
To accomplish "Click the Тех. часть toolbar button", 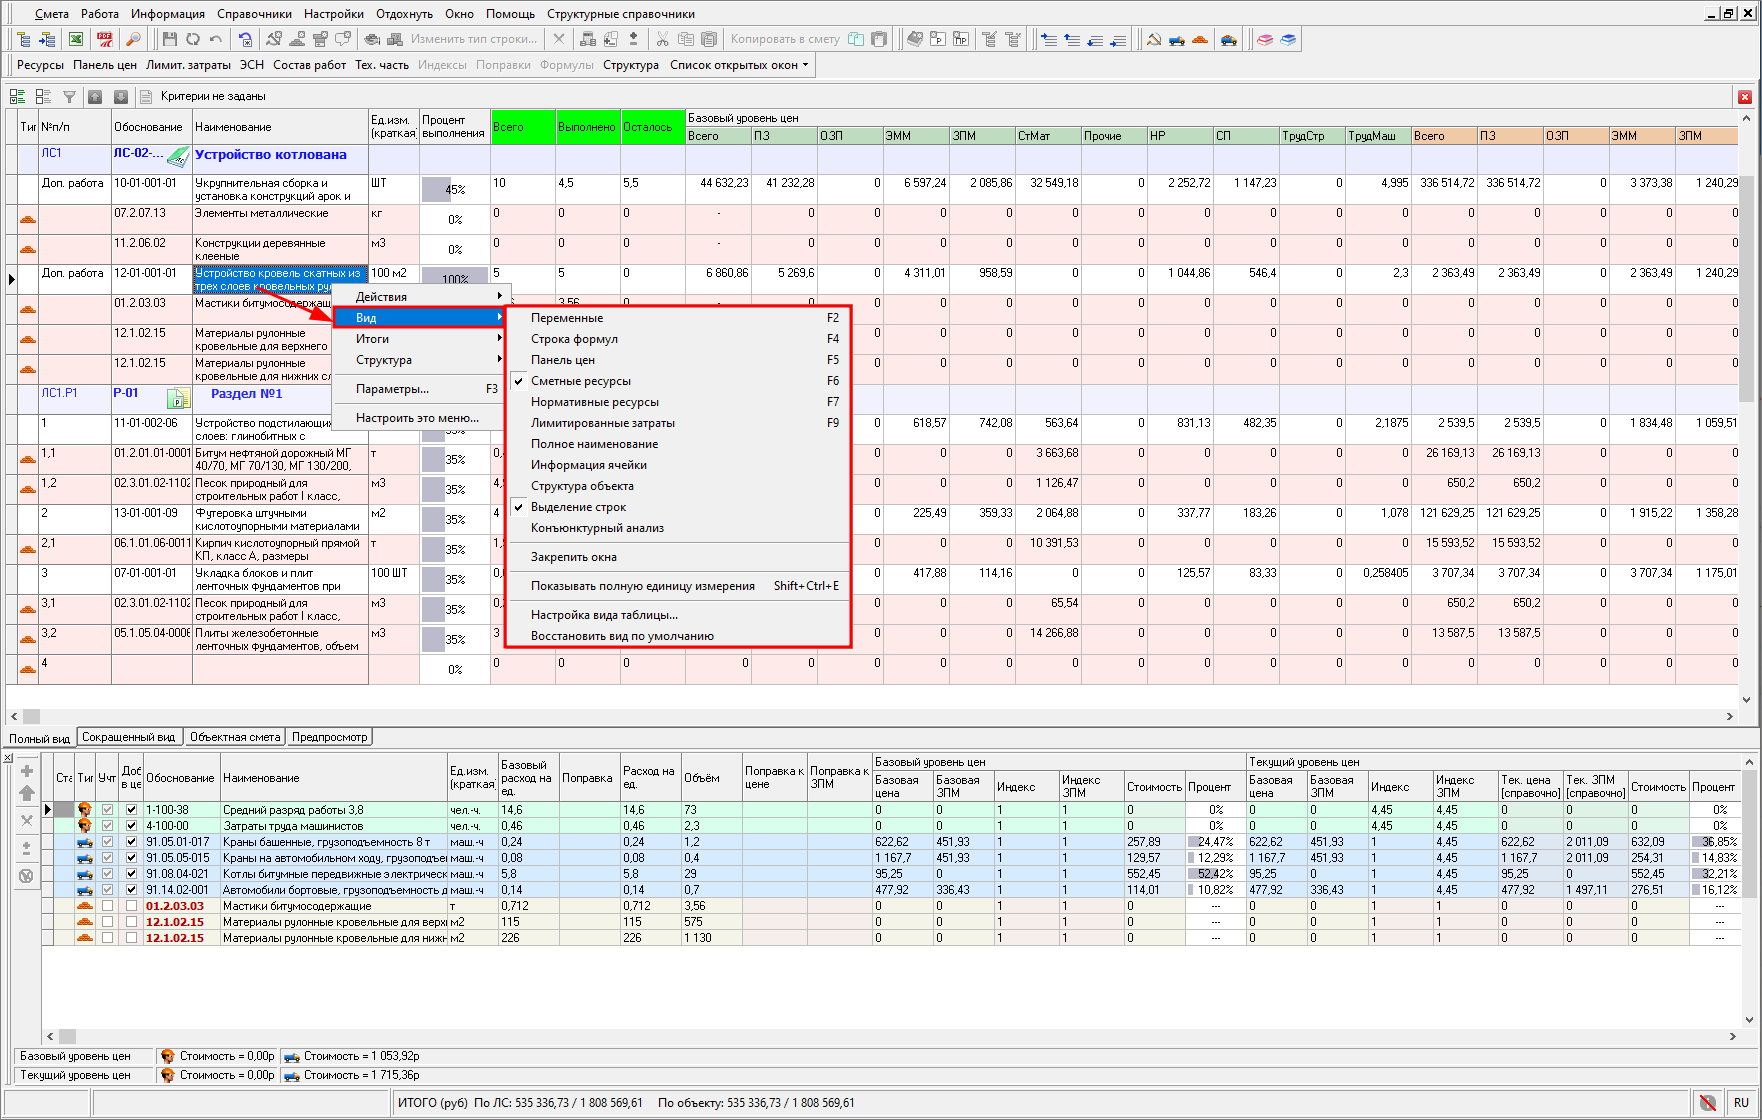I will point(382,65).
